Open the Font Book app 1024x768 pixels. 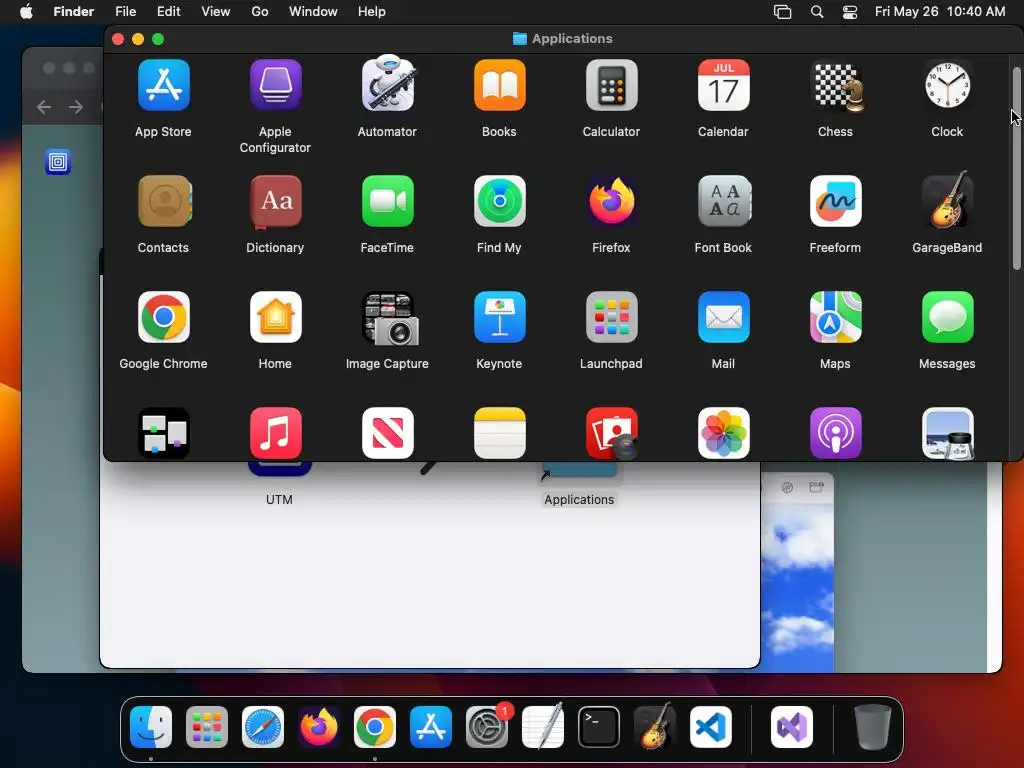724,201
